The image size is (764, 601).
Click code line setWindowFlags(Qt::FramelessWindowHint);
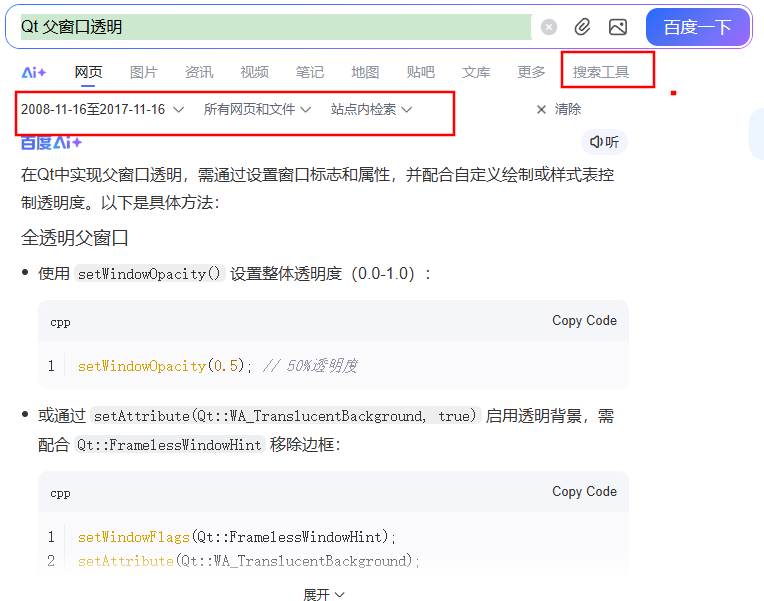237,537
